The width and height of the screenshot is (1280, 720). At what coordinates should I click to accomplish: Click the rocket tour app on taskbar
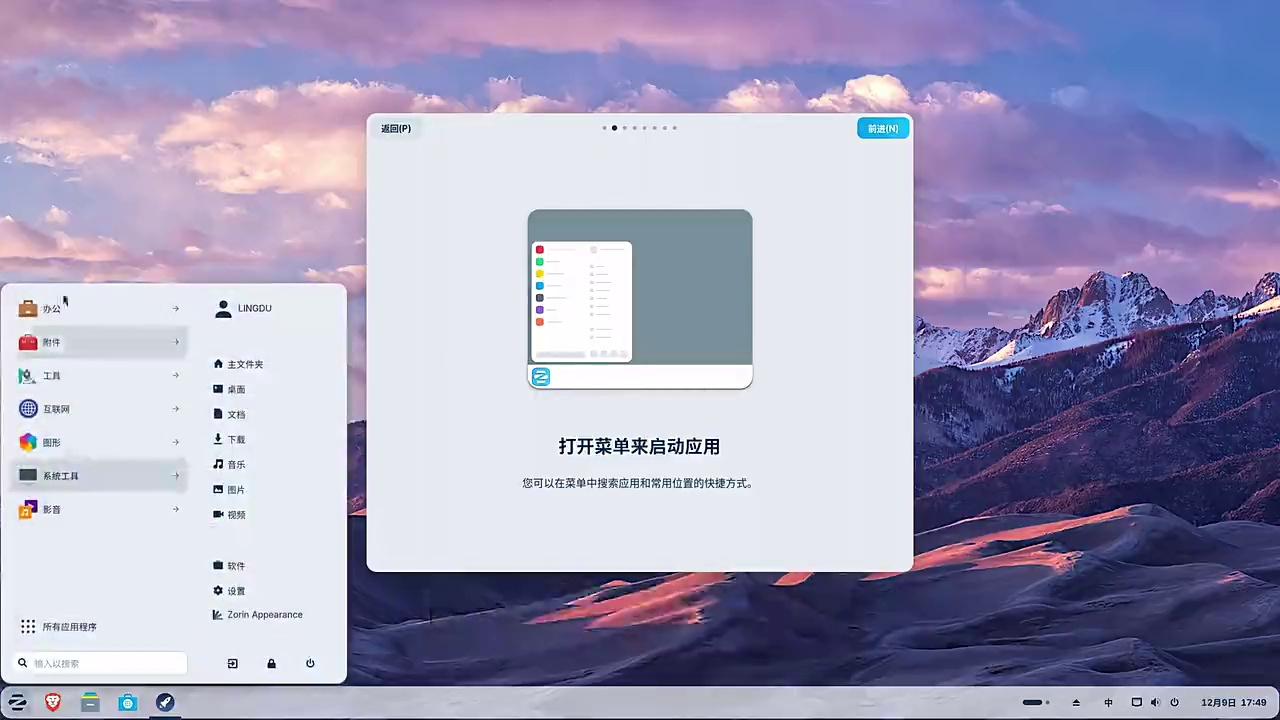(x=165, y=703)
